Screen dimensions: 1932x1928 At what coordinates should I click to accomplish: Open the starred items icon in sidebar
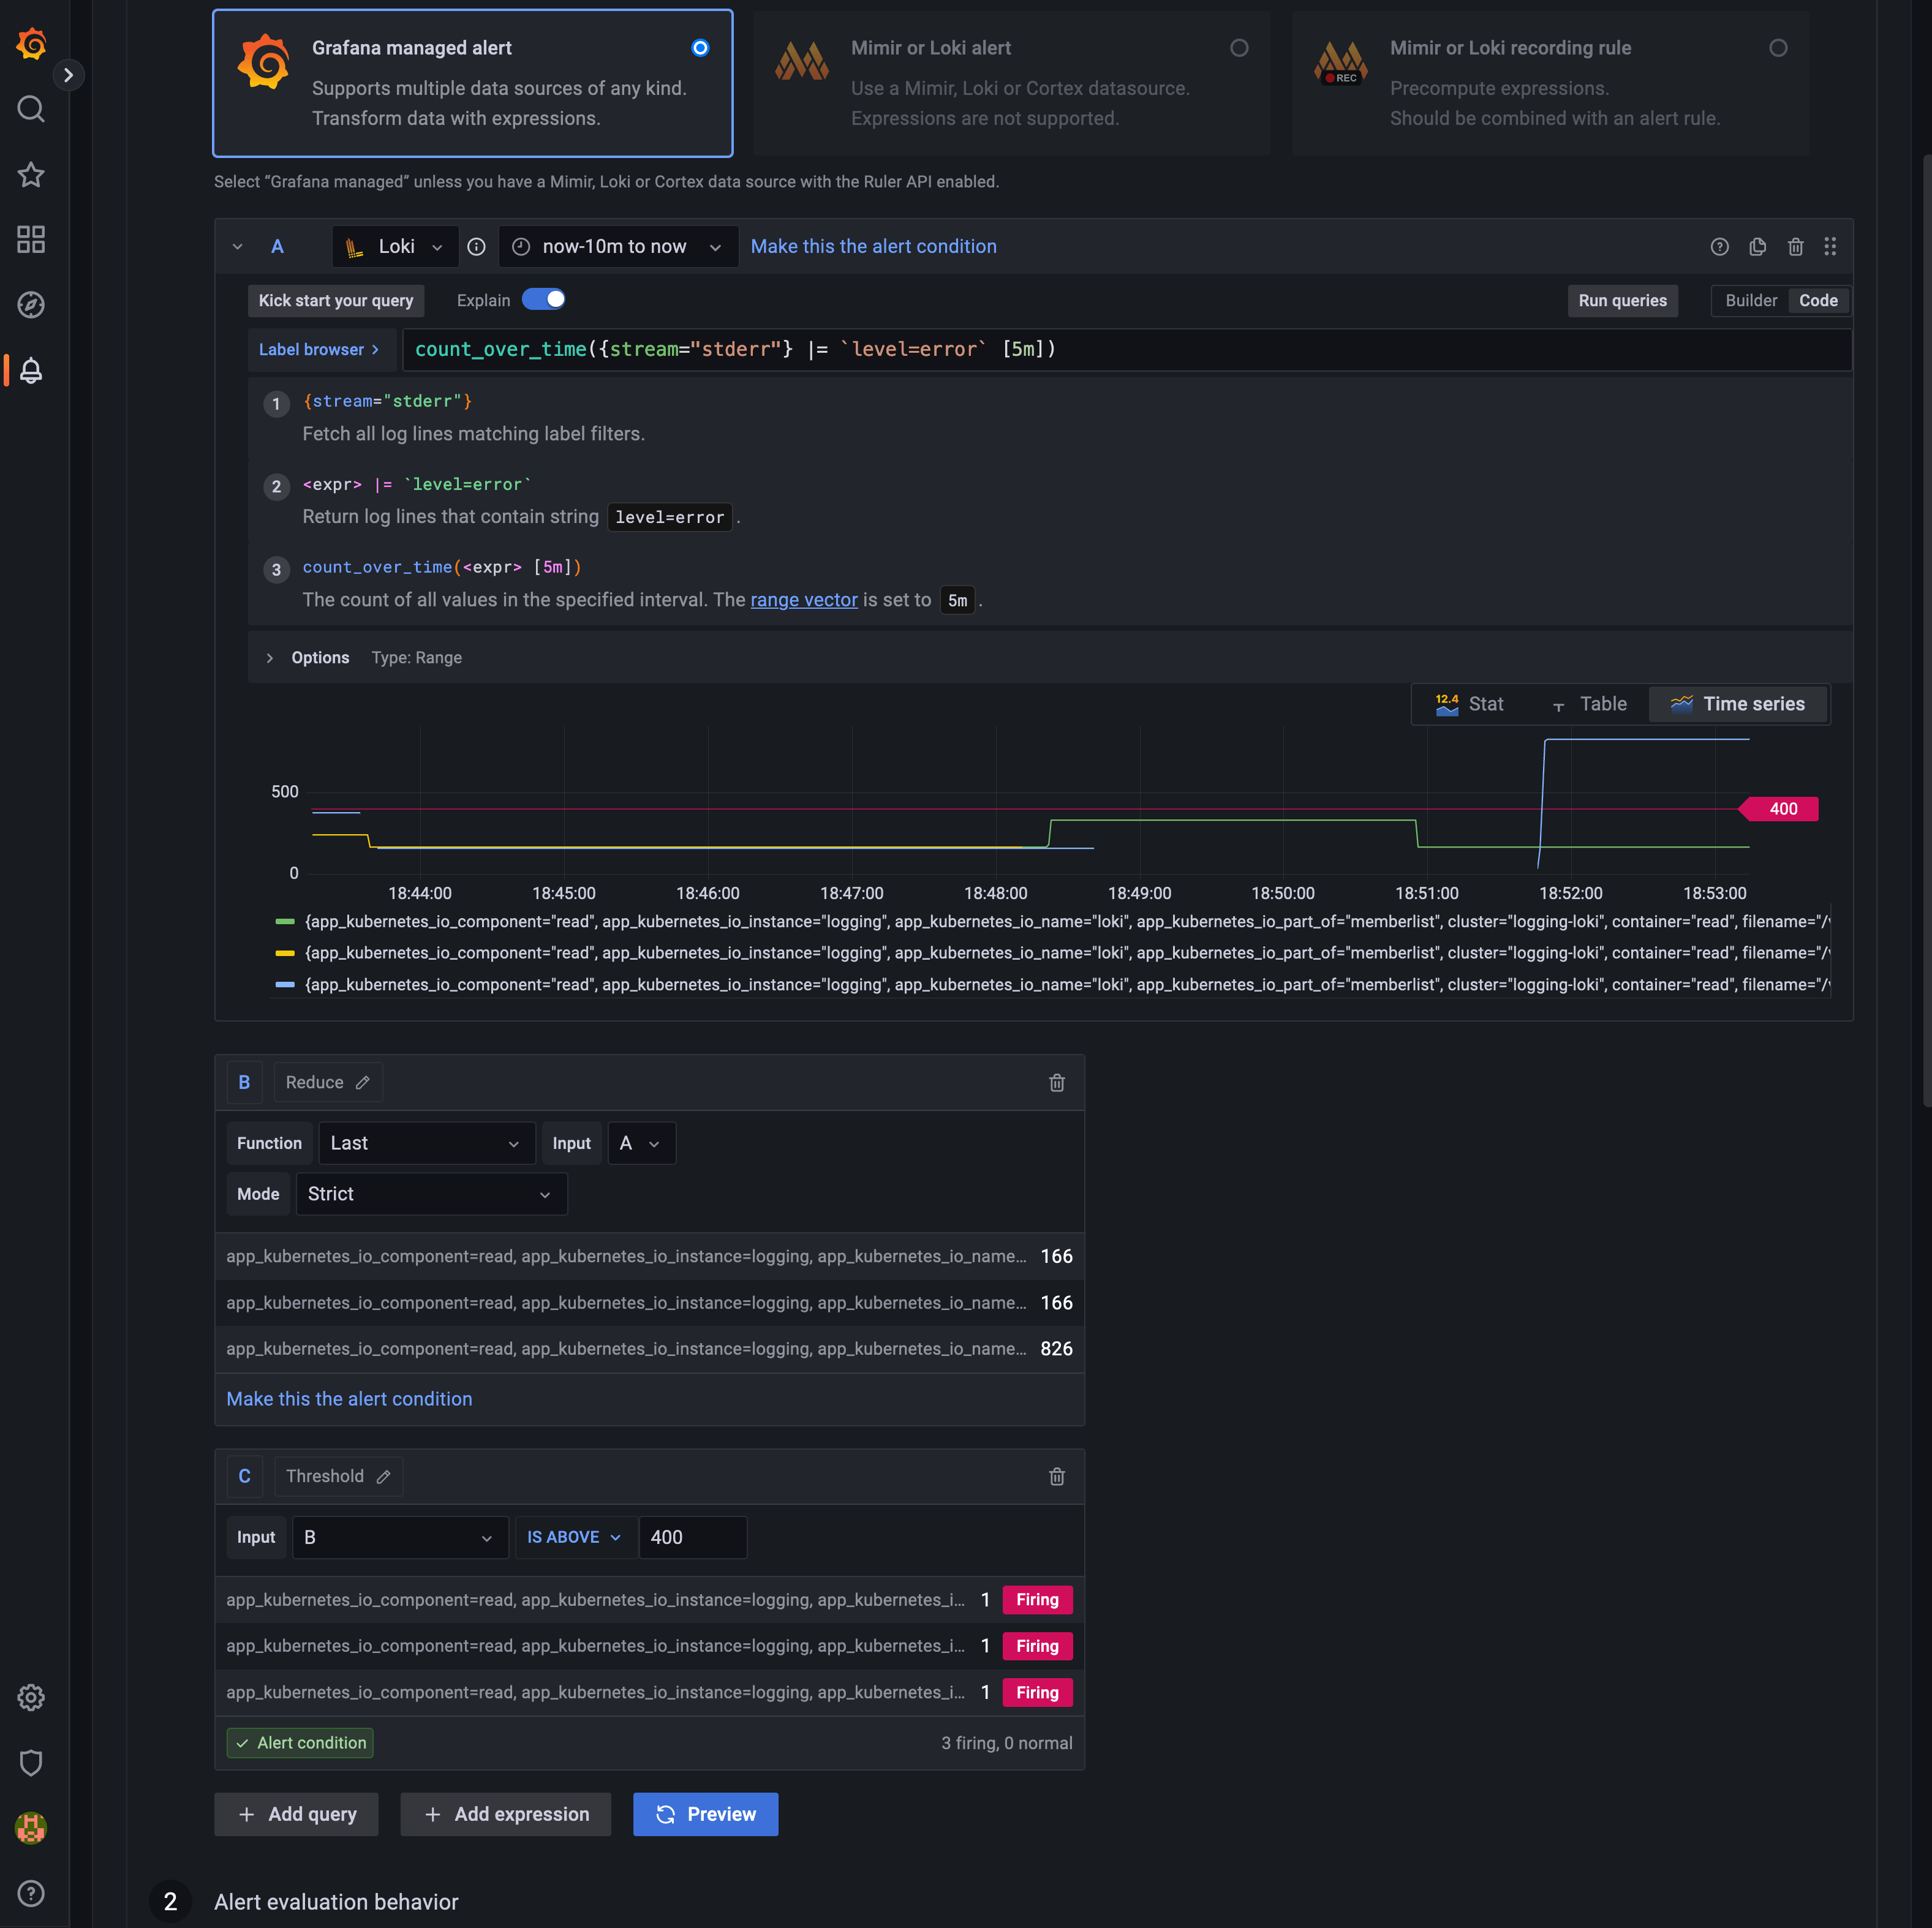click(31, 175)
